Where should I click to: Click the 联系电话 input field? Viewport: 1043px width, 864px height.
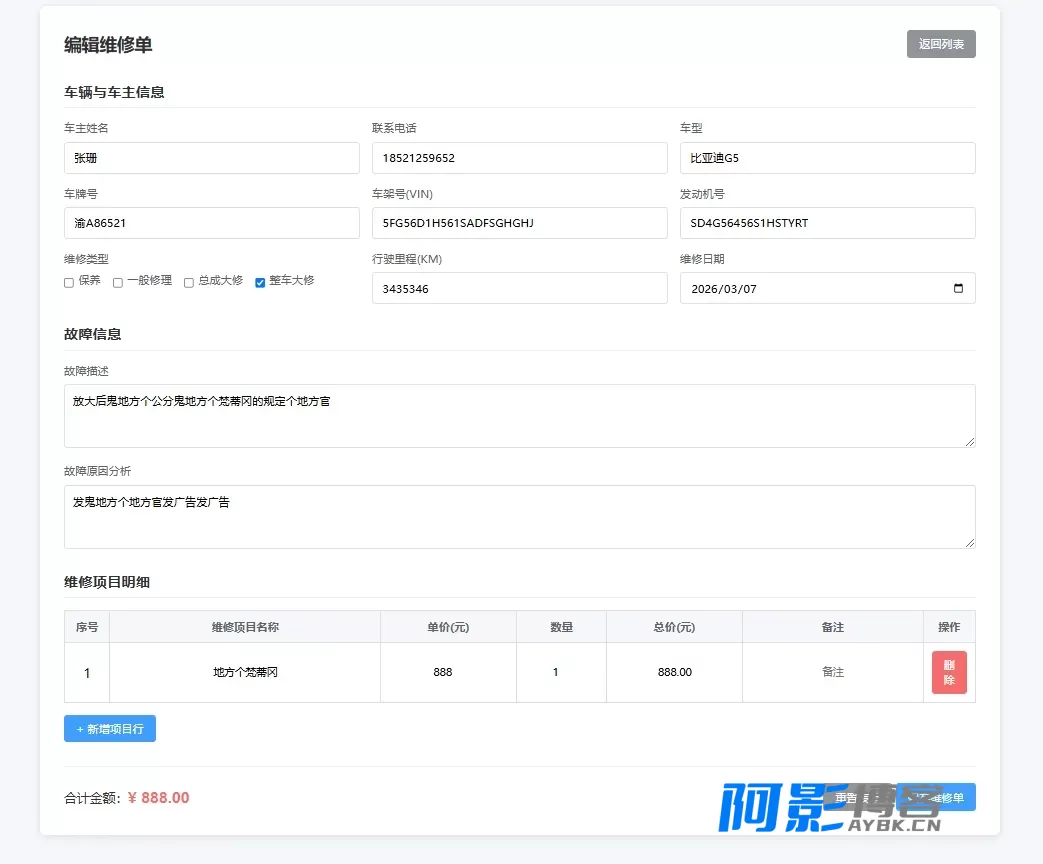click(520, 158)
